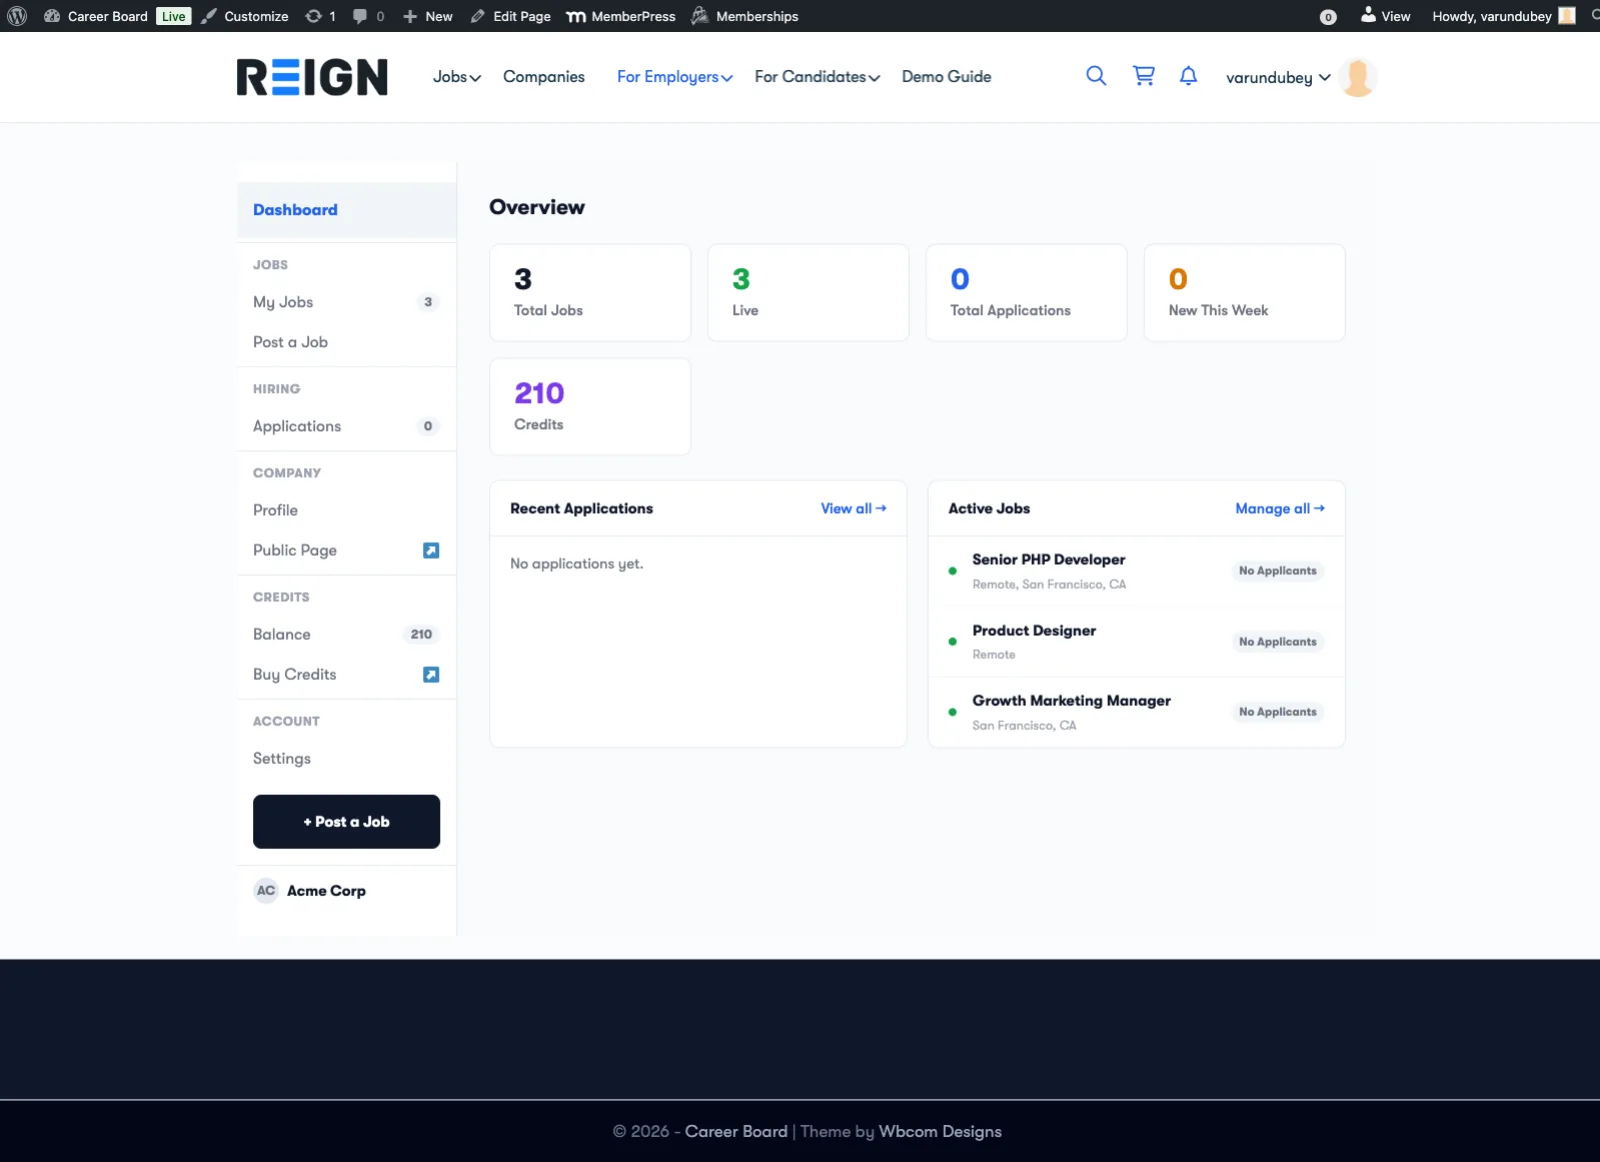The height and width of the screenshot is (1162, 1600).
Task: Click the Balance 210 badge
Action: [x=421, y=634]
